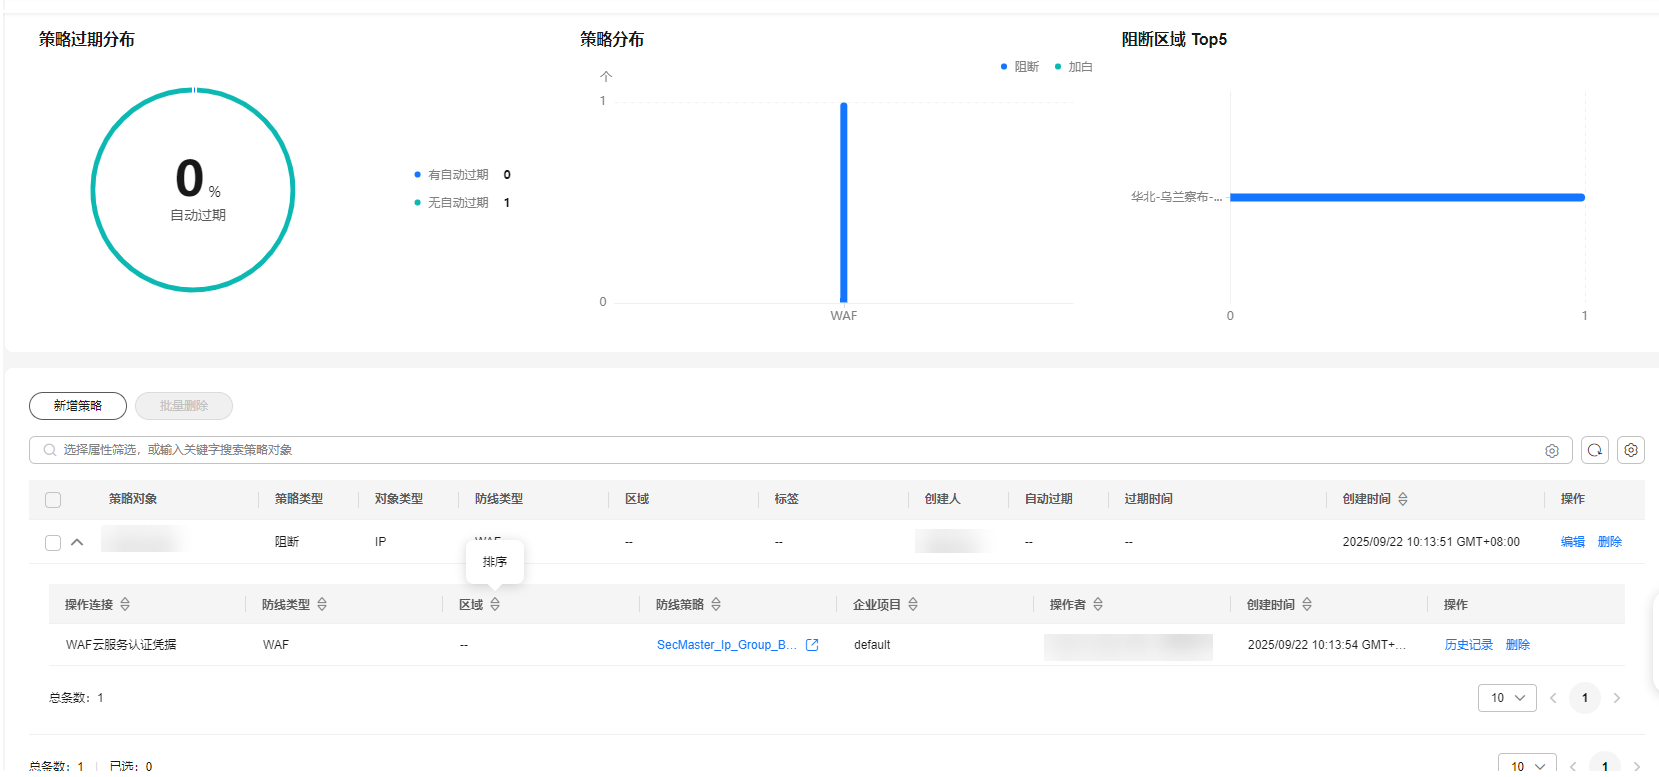Collapse the expanded policy row
The height and width of the screenshot is (777, 1659).
pyautogui.click(x=77, y=542)
